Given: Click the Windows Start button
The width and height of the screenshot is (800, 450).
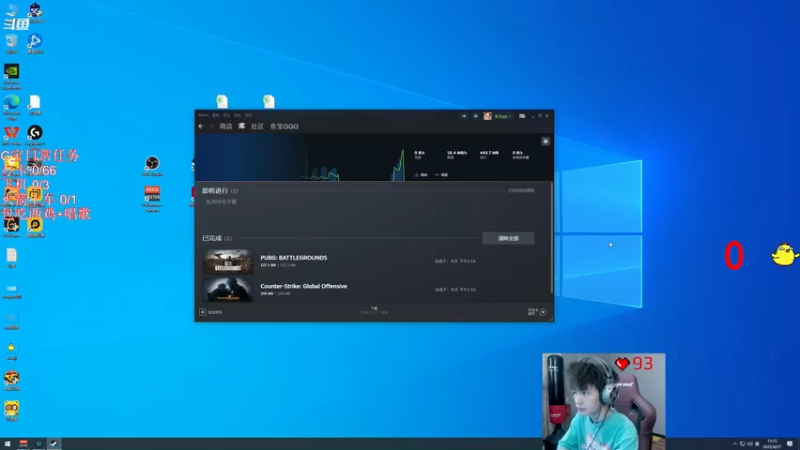Looking at the screenshot, I should coord(7,444).
